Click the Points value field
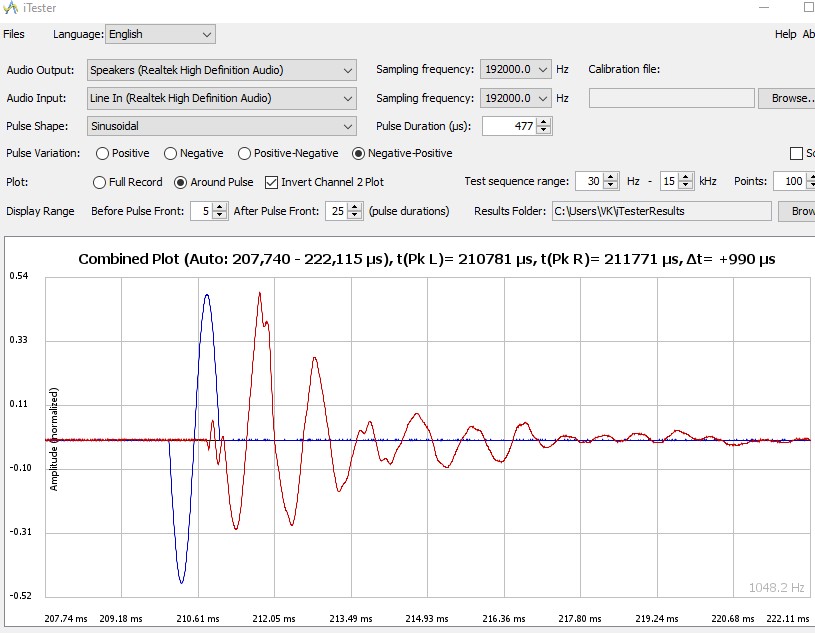815x633 pixels. (x=790, y=181)
